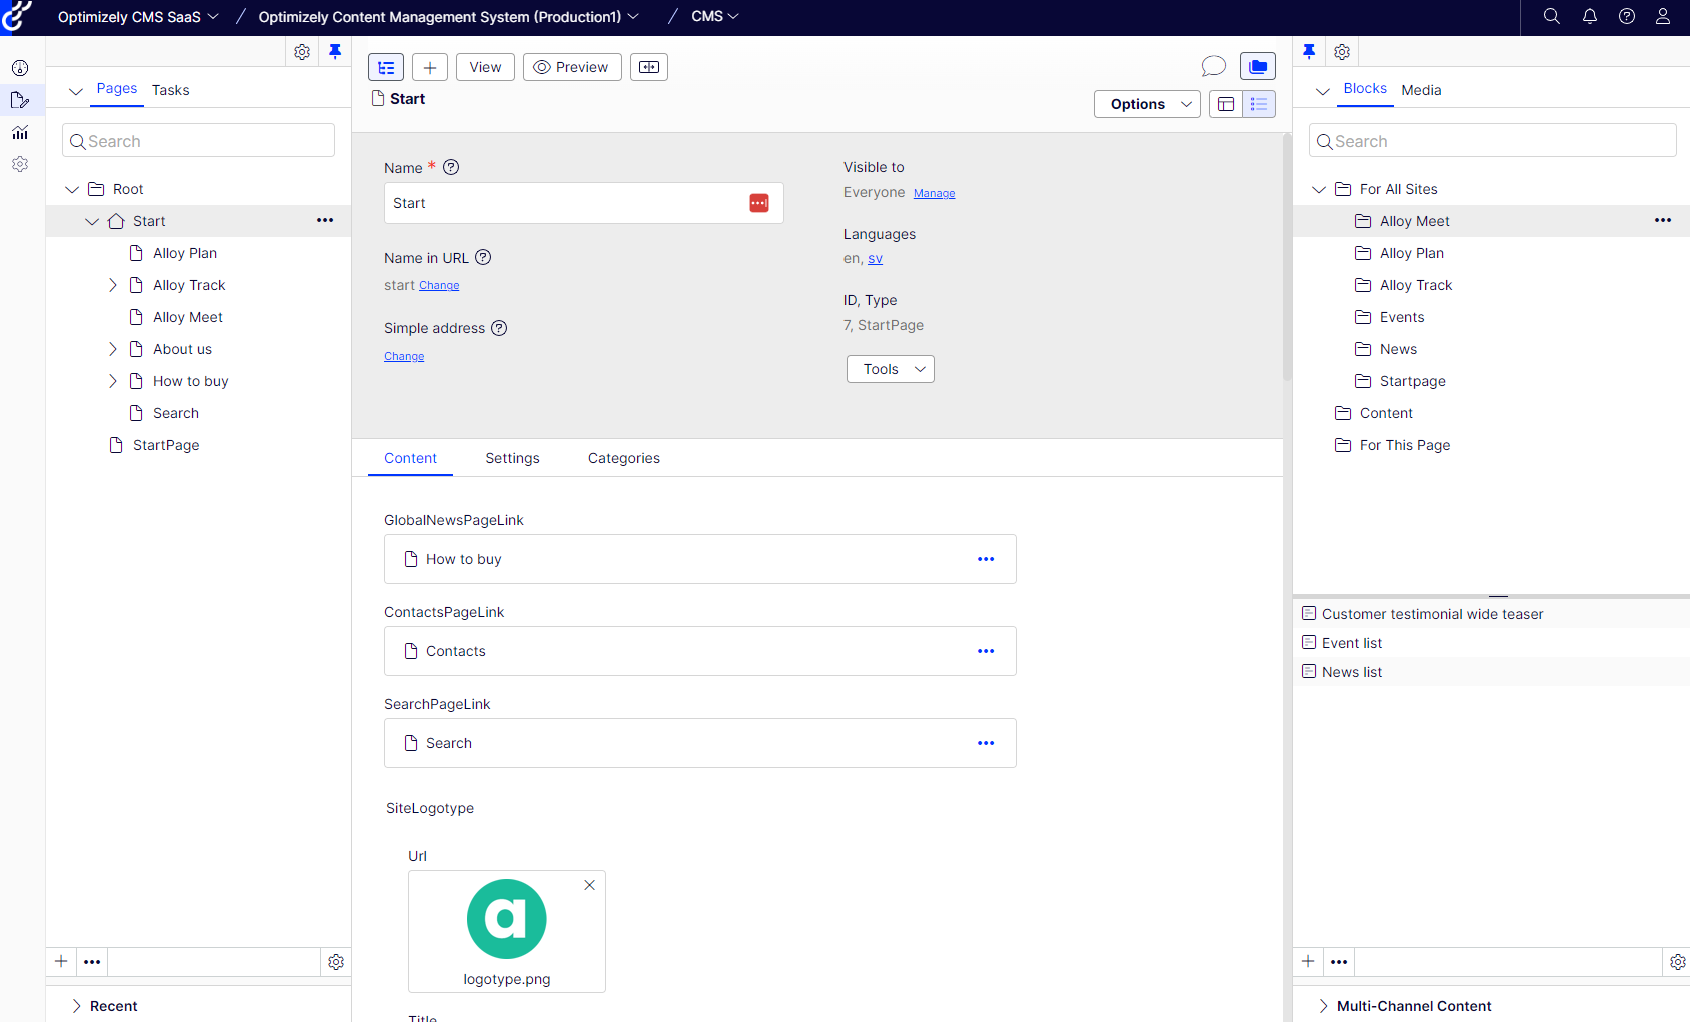Viewport: 1690px width, 1022px height.
Task: Show help for Name in URL
Action: [483, 257]
